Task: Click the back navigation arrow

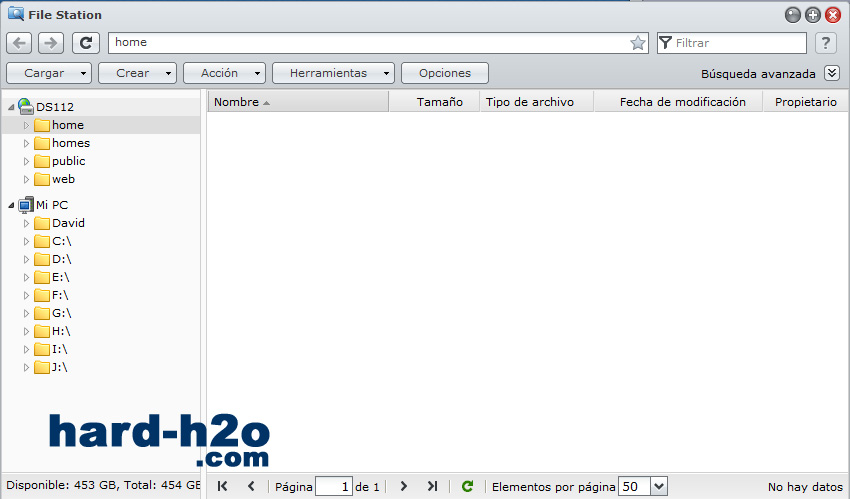Action: [20, 43]
